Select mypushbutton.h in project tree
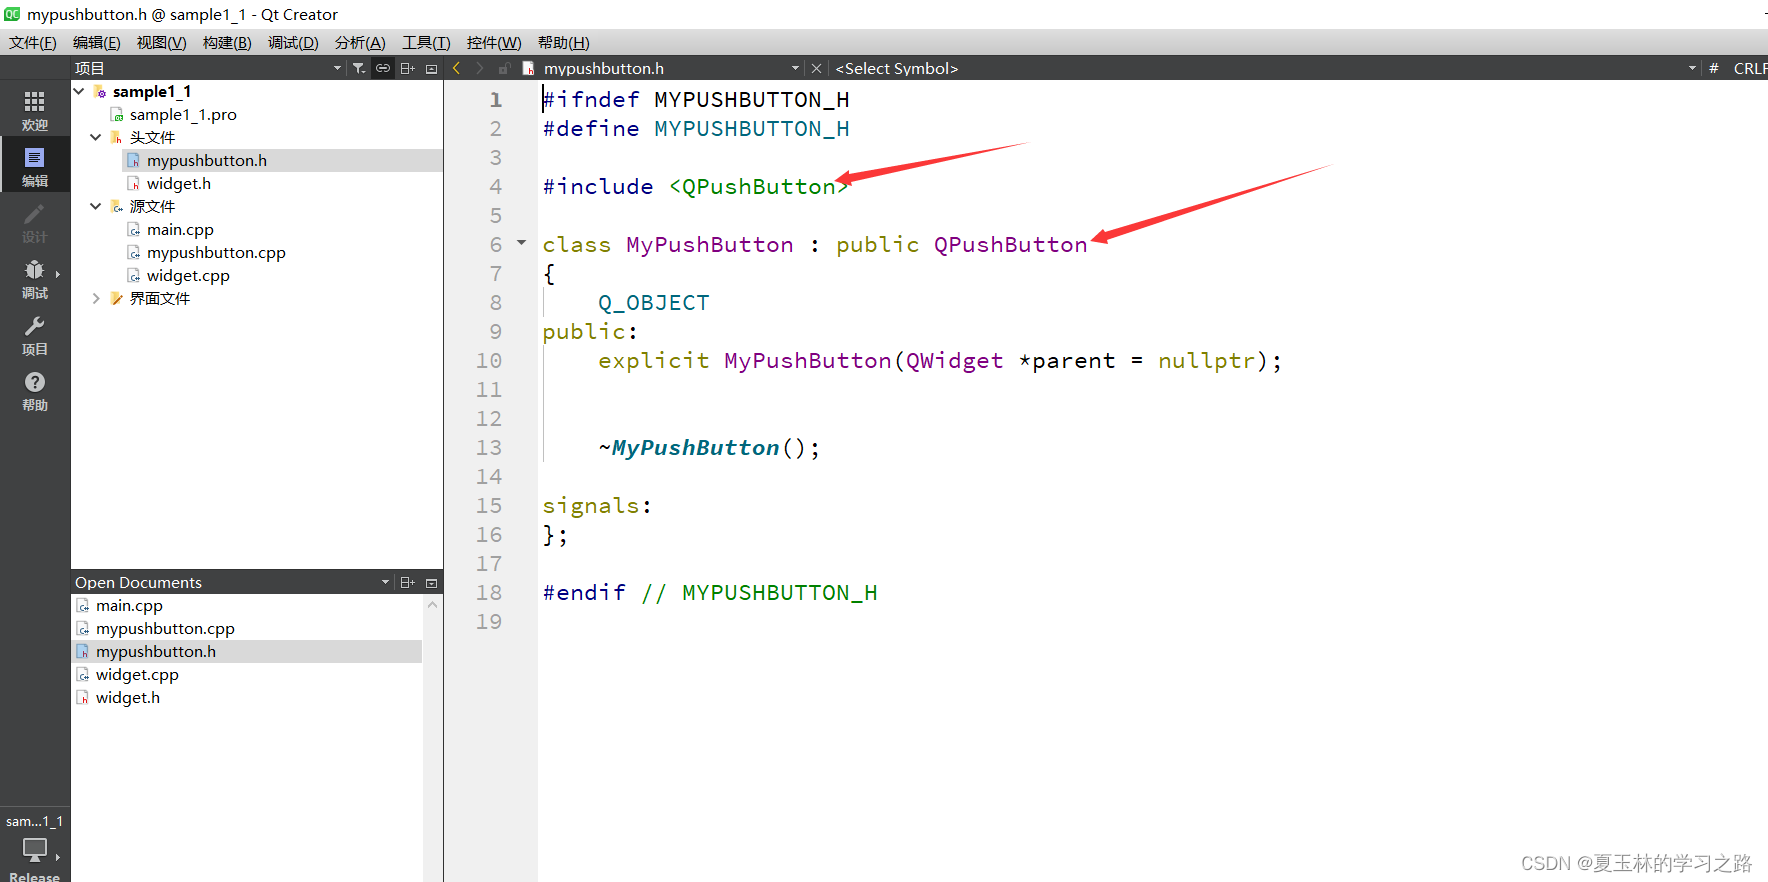The height and width of the screenshot is (882, 1768). (207, 160)
